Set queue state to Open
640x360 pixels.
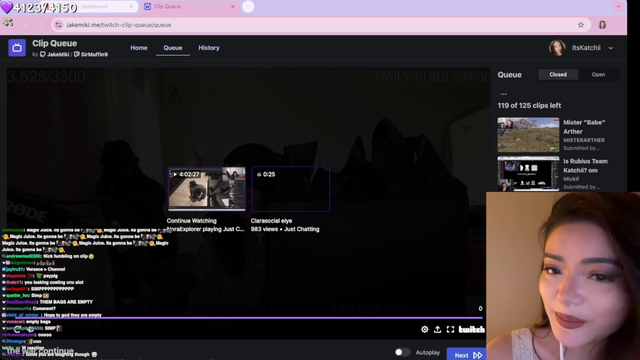pos(598,75)
